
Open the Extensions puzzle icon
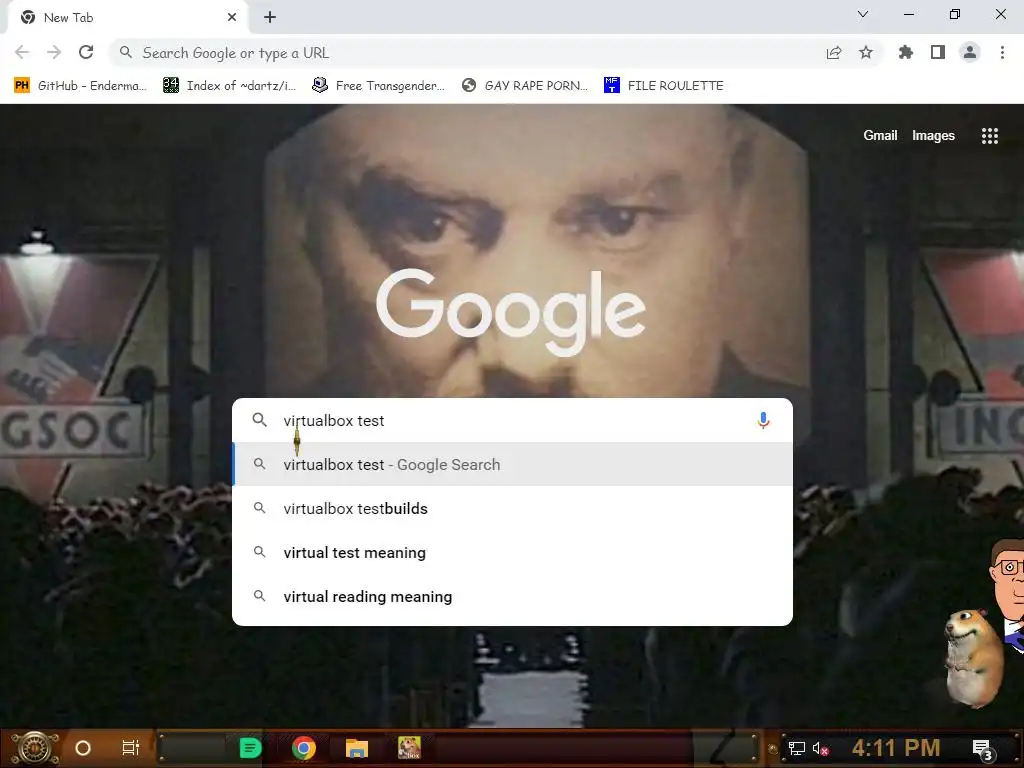906,52
